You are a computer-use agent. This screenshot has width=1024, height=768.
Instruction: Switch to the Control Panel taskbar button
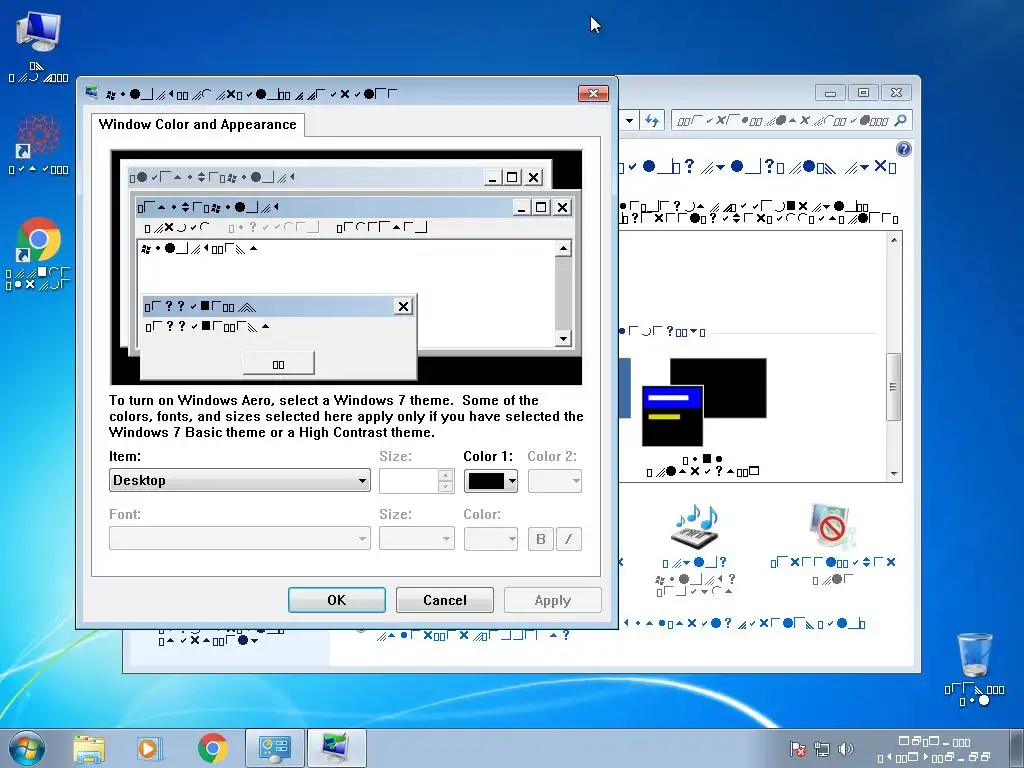(x=274, y=748)
